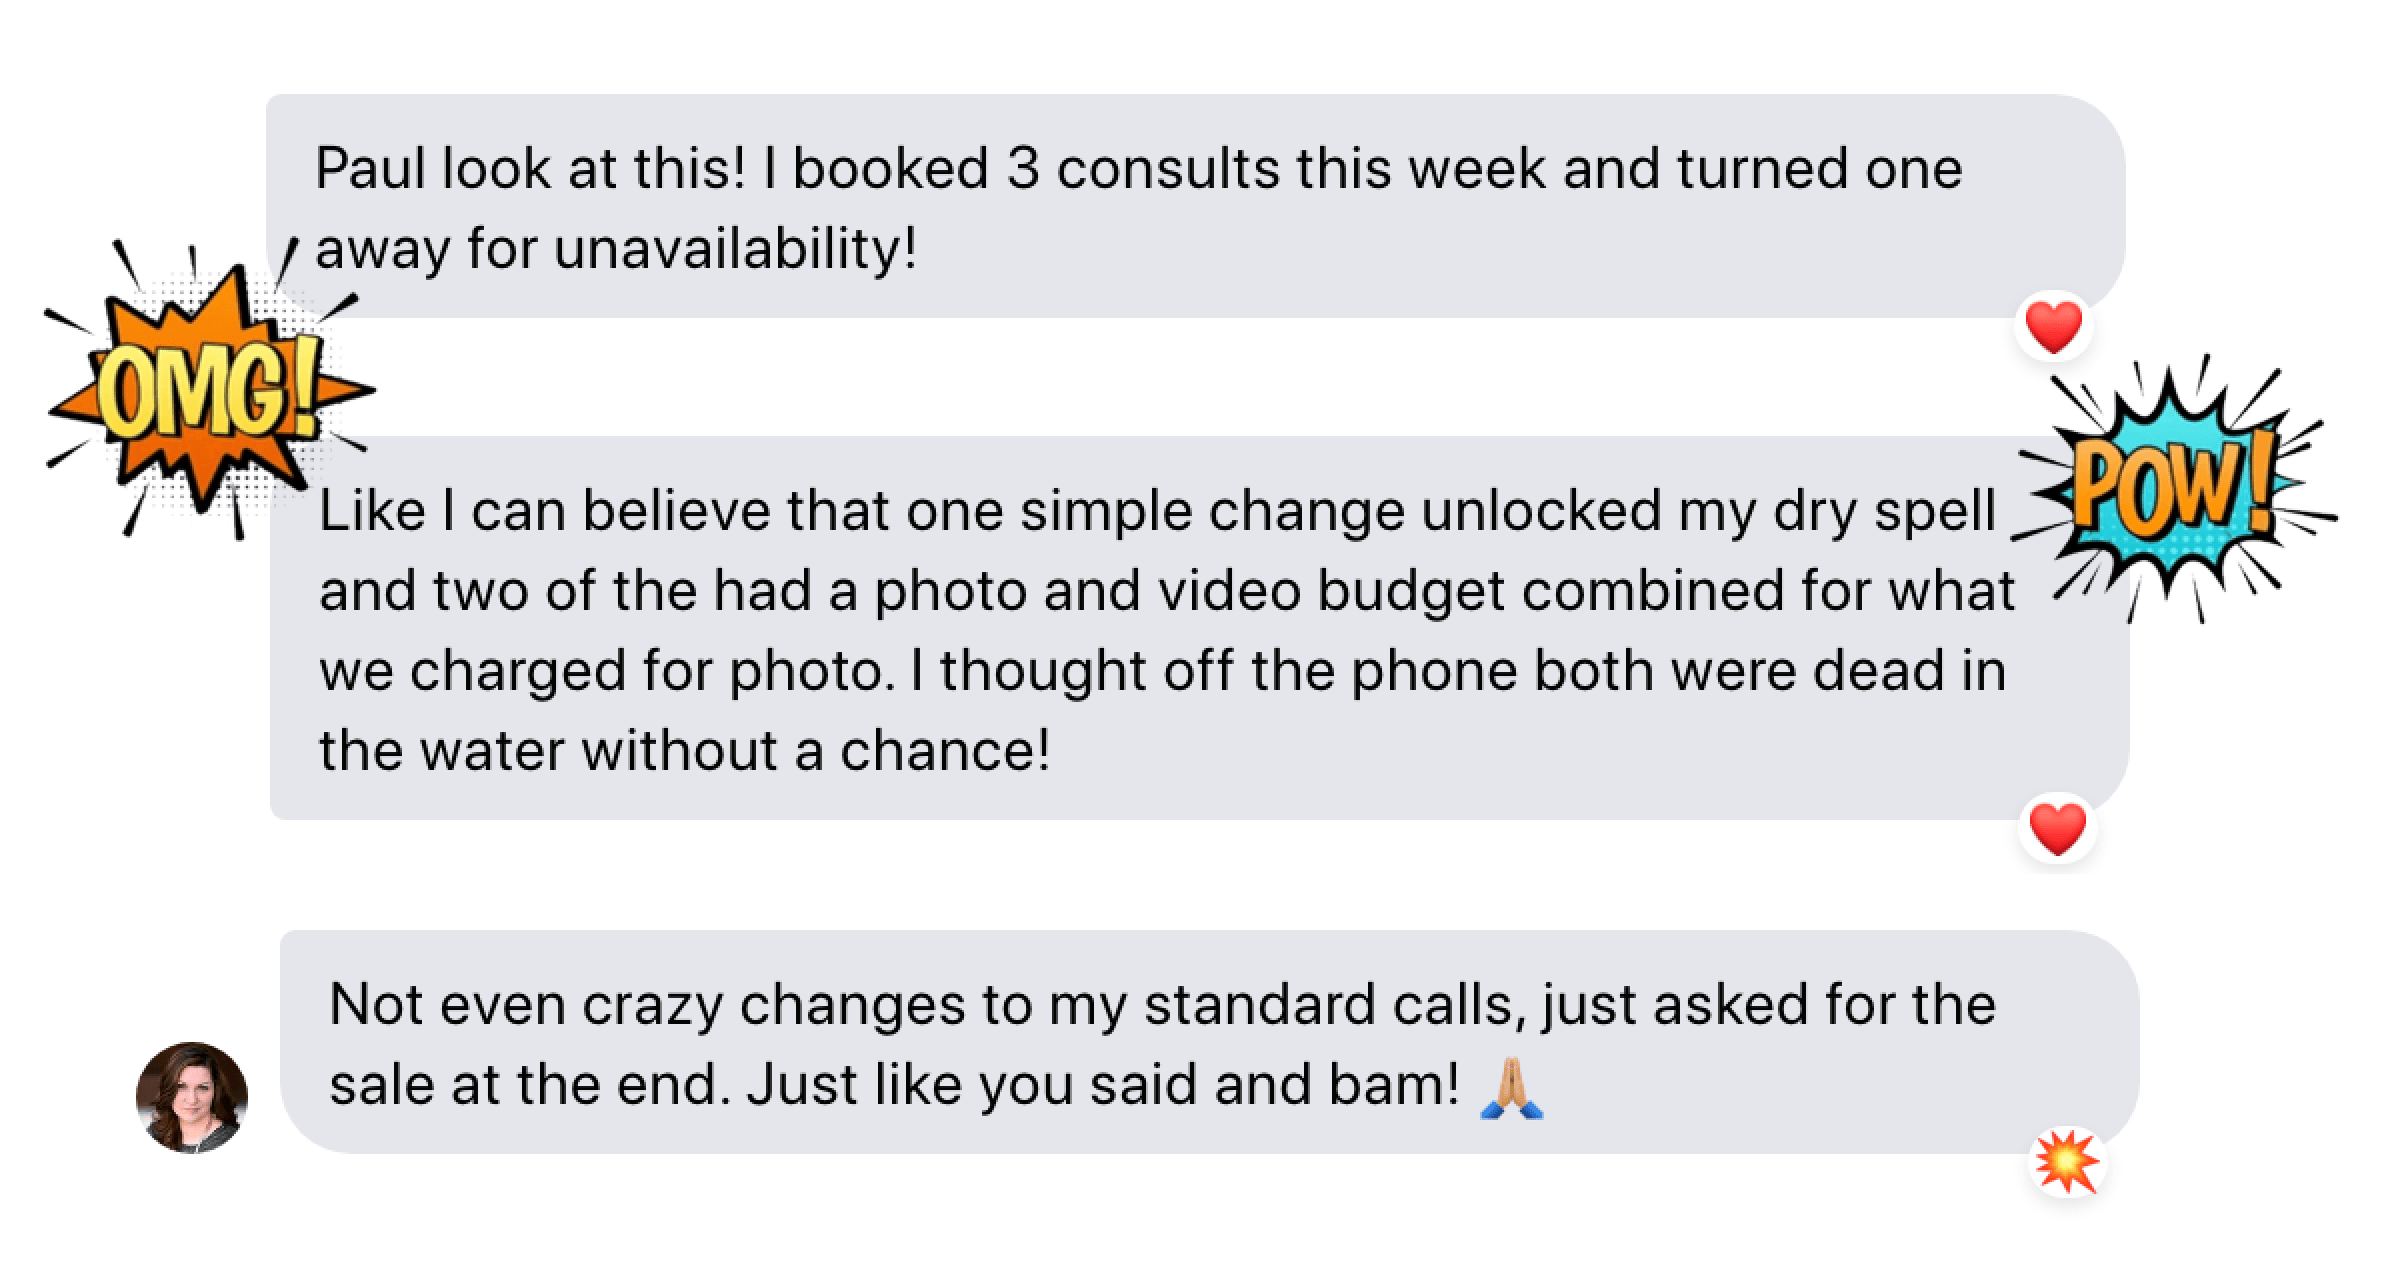Open the explosion reaction on the last message
The width and height of the screenshot is (2382, 1284).
click(2067, 1162)
